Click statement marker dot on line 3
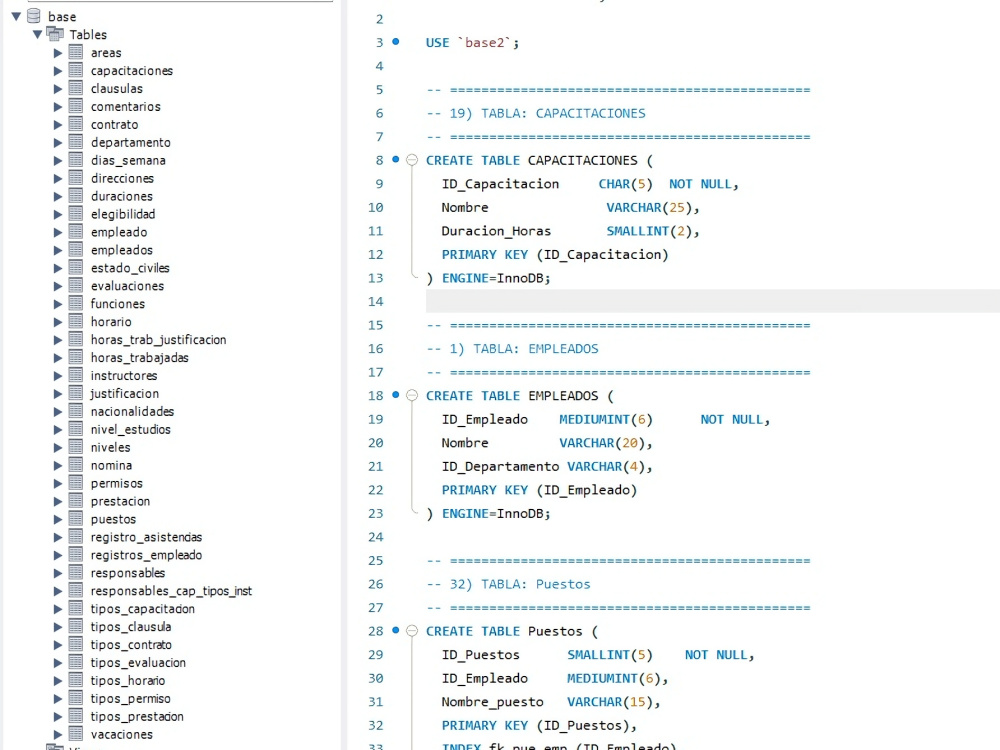 (395, 41)
